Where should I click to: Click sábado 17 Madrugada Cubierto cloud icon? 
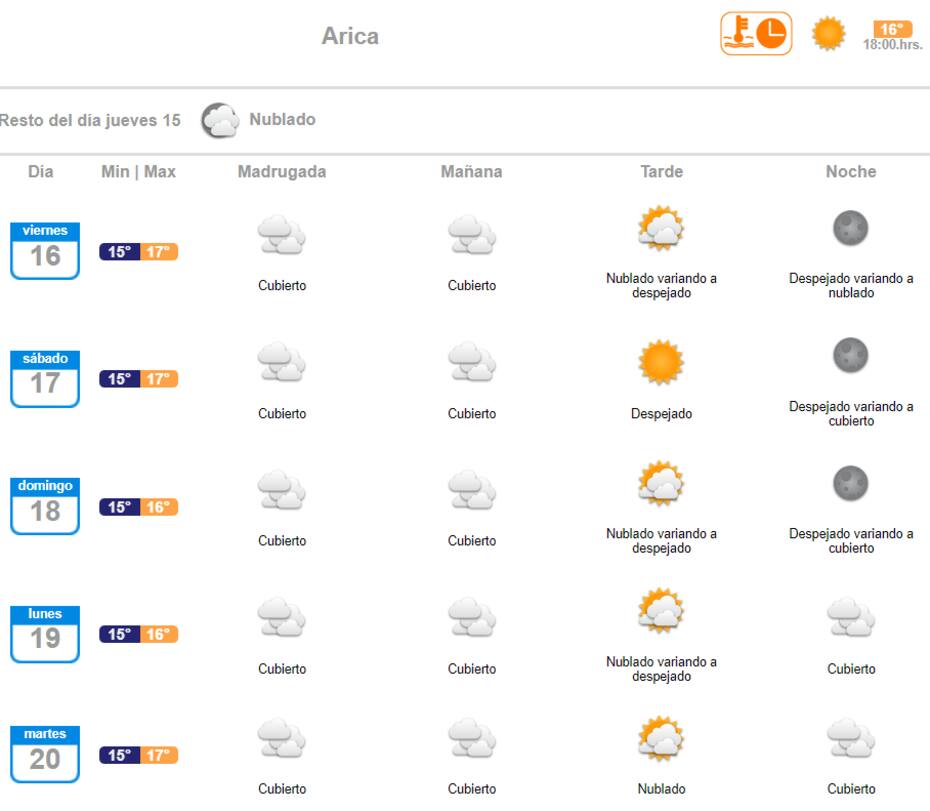click(x=281, y=361)
